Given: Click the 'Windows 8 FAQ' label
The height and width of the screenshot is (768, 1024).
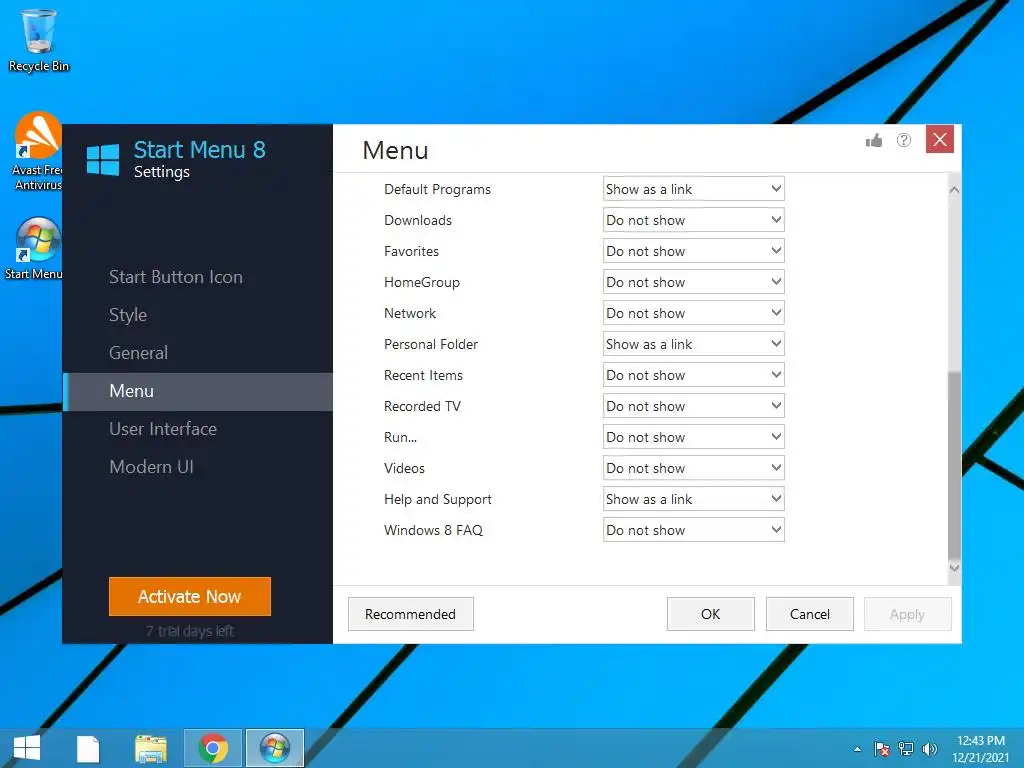Looking at the screenshot, I should pos(434,530).
